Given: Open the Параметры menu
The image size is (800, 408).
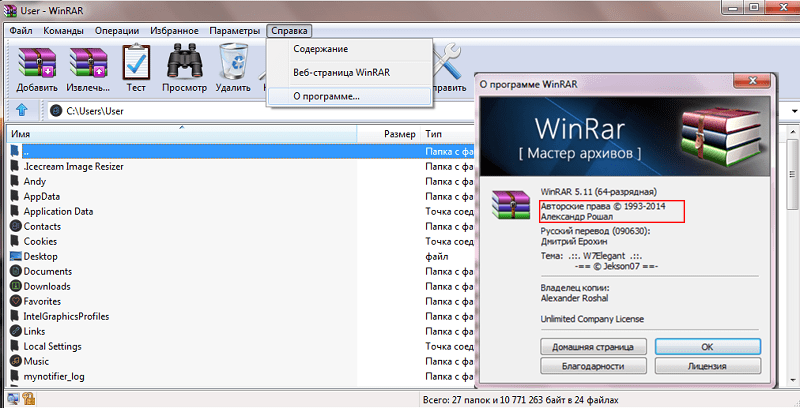Looking at the screenshot, I should (235, 31).
